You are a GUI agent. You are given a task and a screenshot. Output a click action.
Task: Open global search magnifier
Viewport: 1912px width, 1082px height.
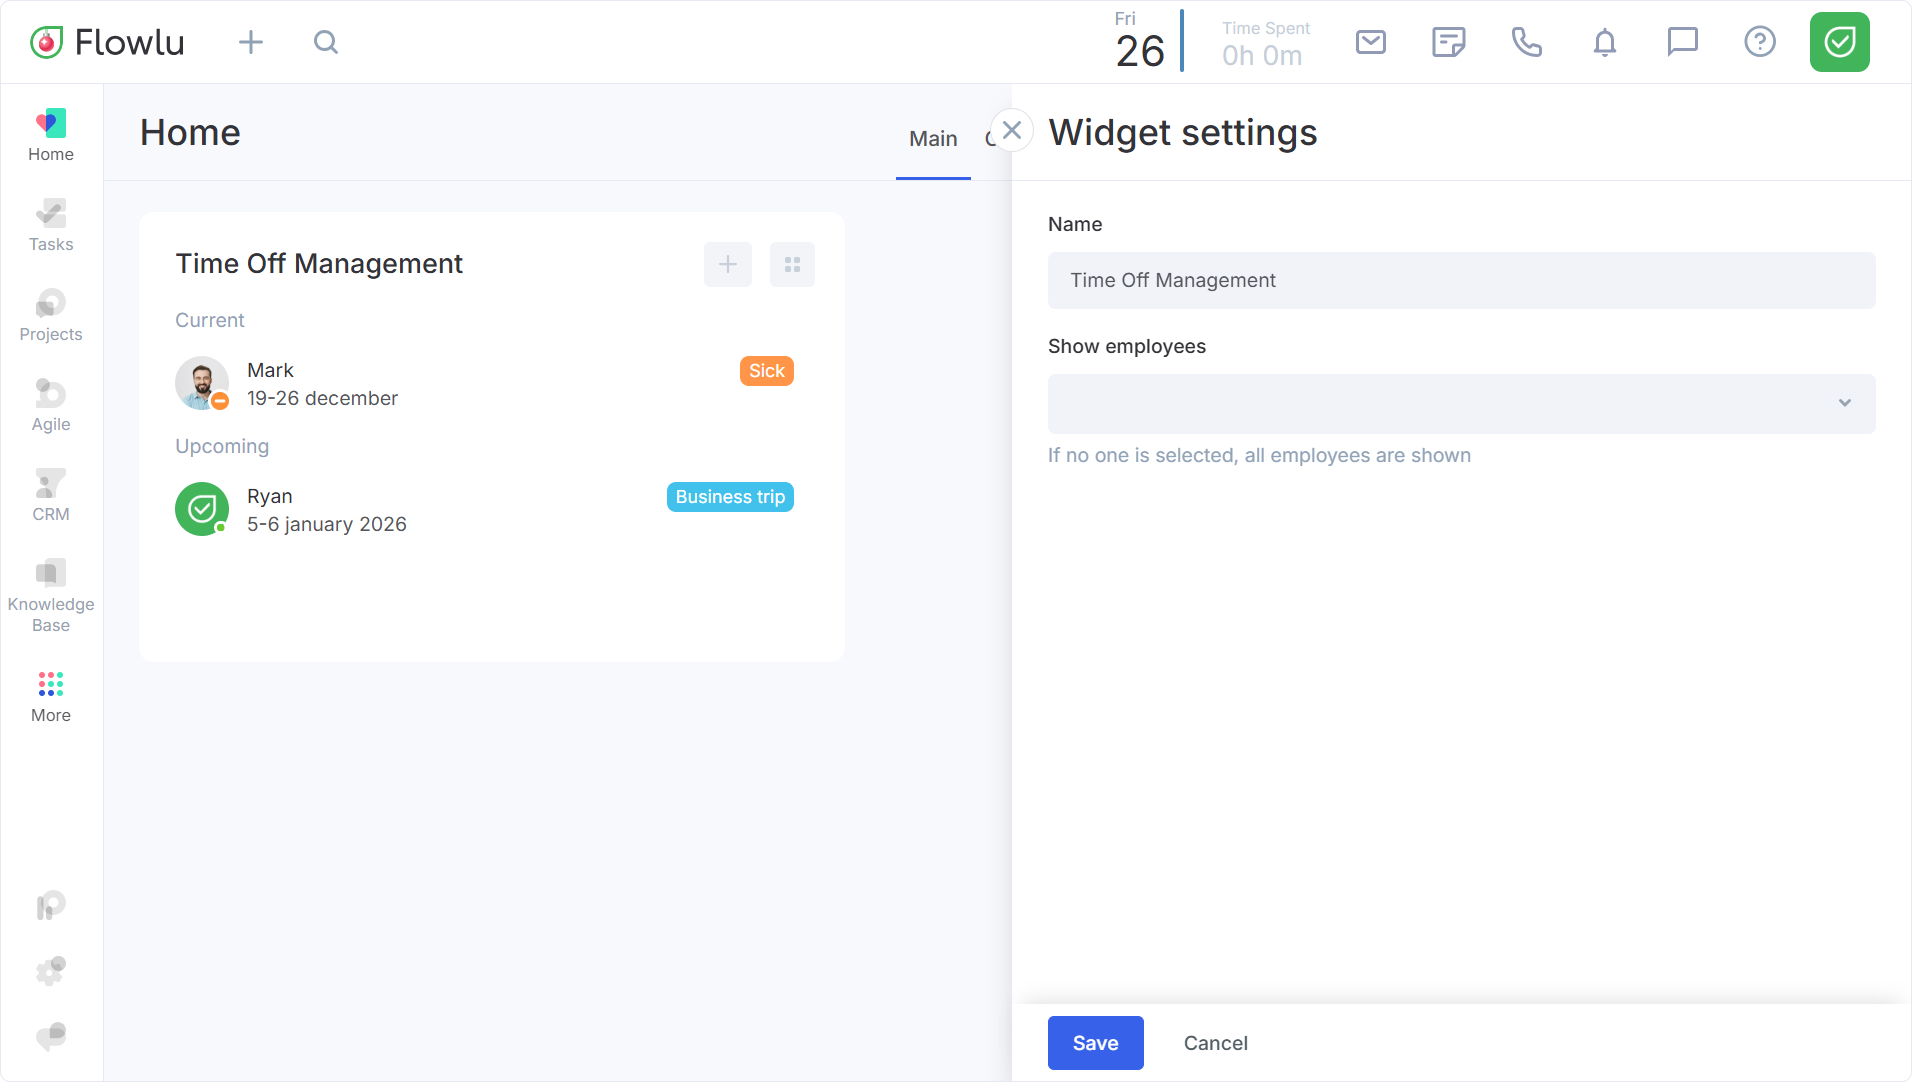click(x=326, y=42)
